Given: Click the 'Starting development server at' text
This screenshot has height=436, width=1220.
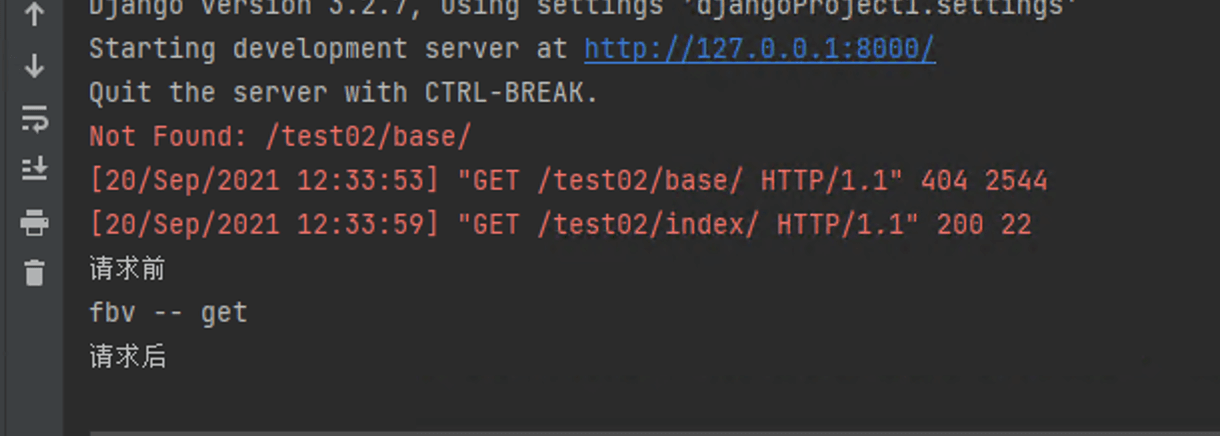Looking at the screenshot, I should click(x=328, y=49).
